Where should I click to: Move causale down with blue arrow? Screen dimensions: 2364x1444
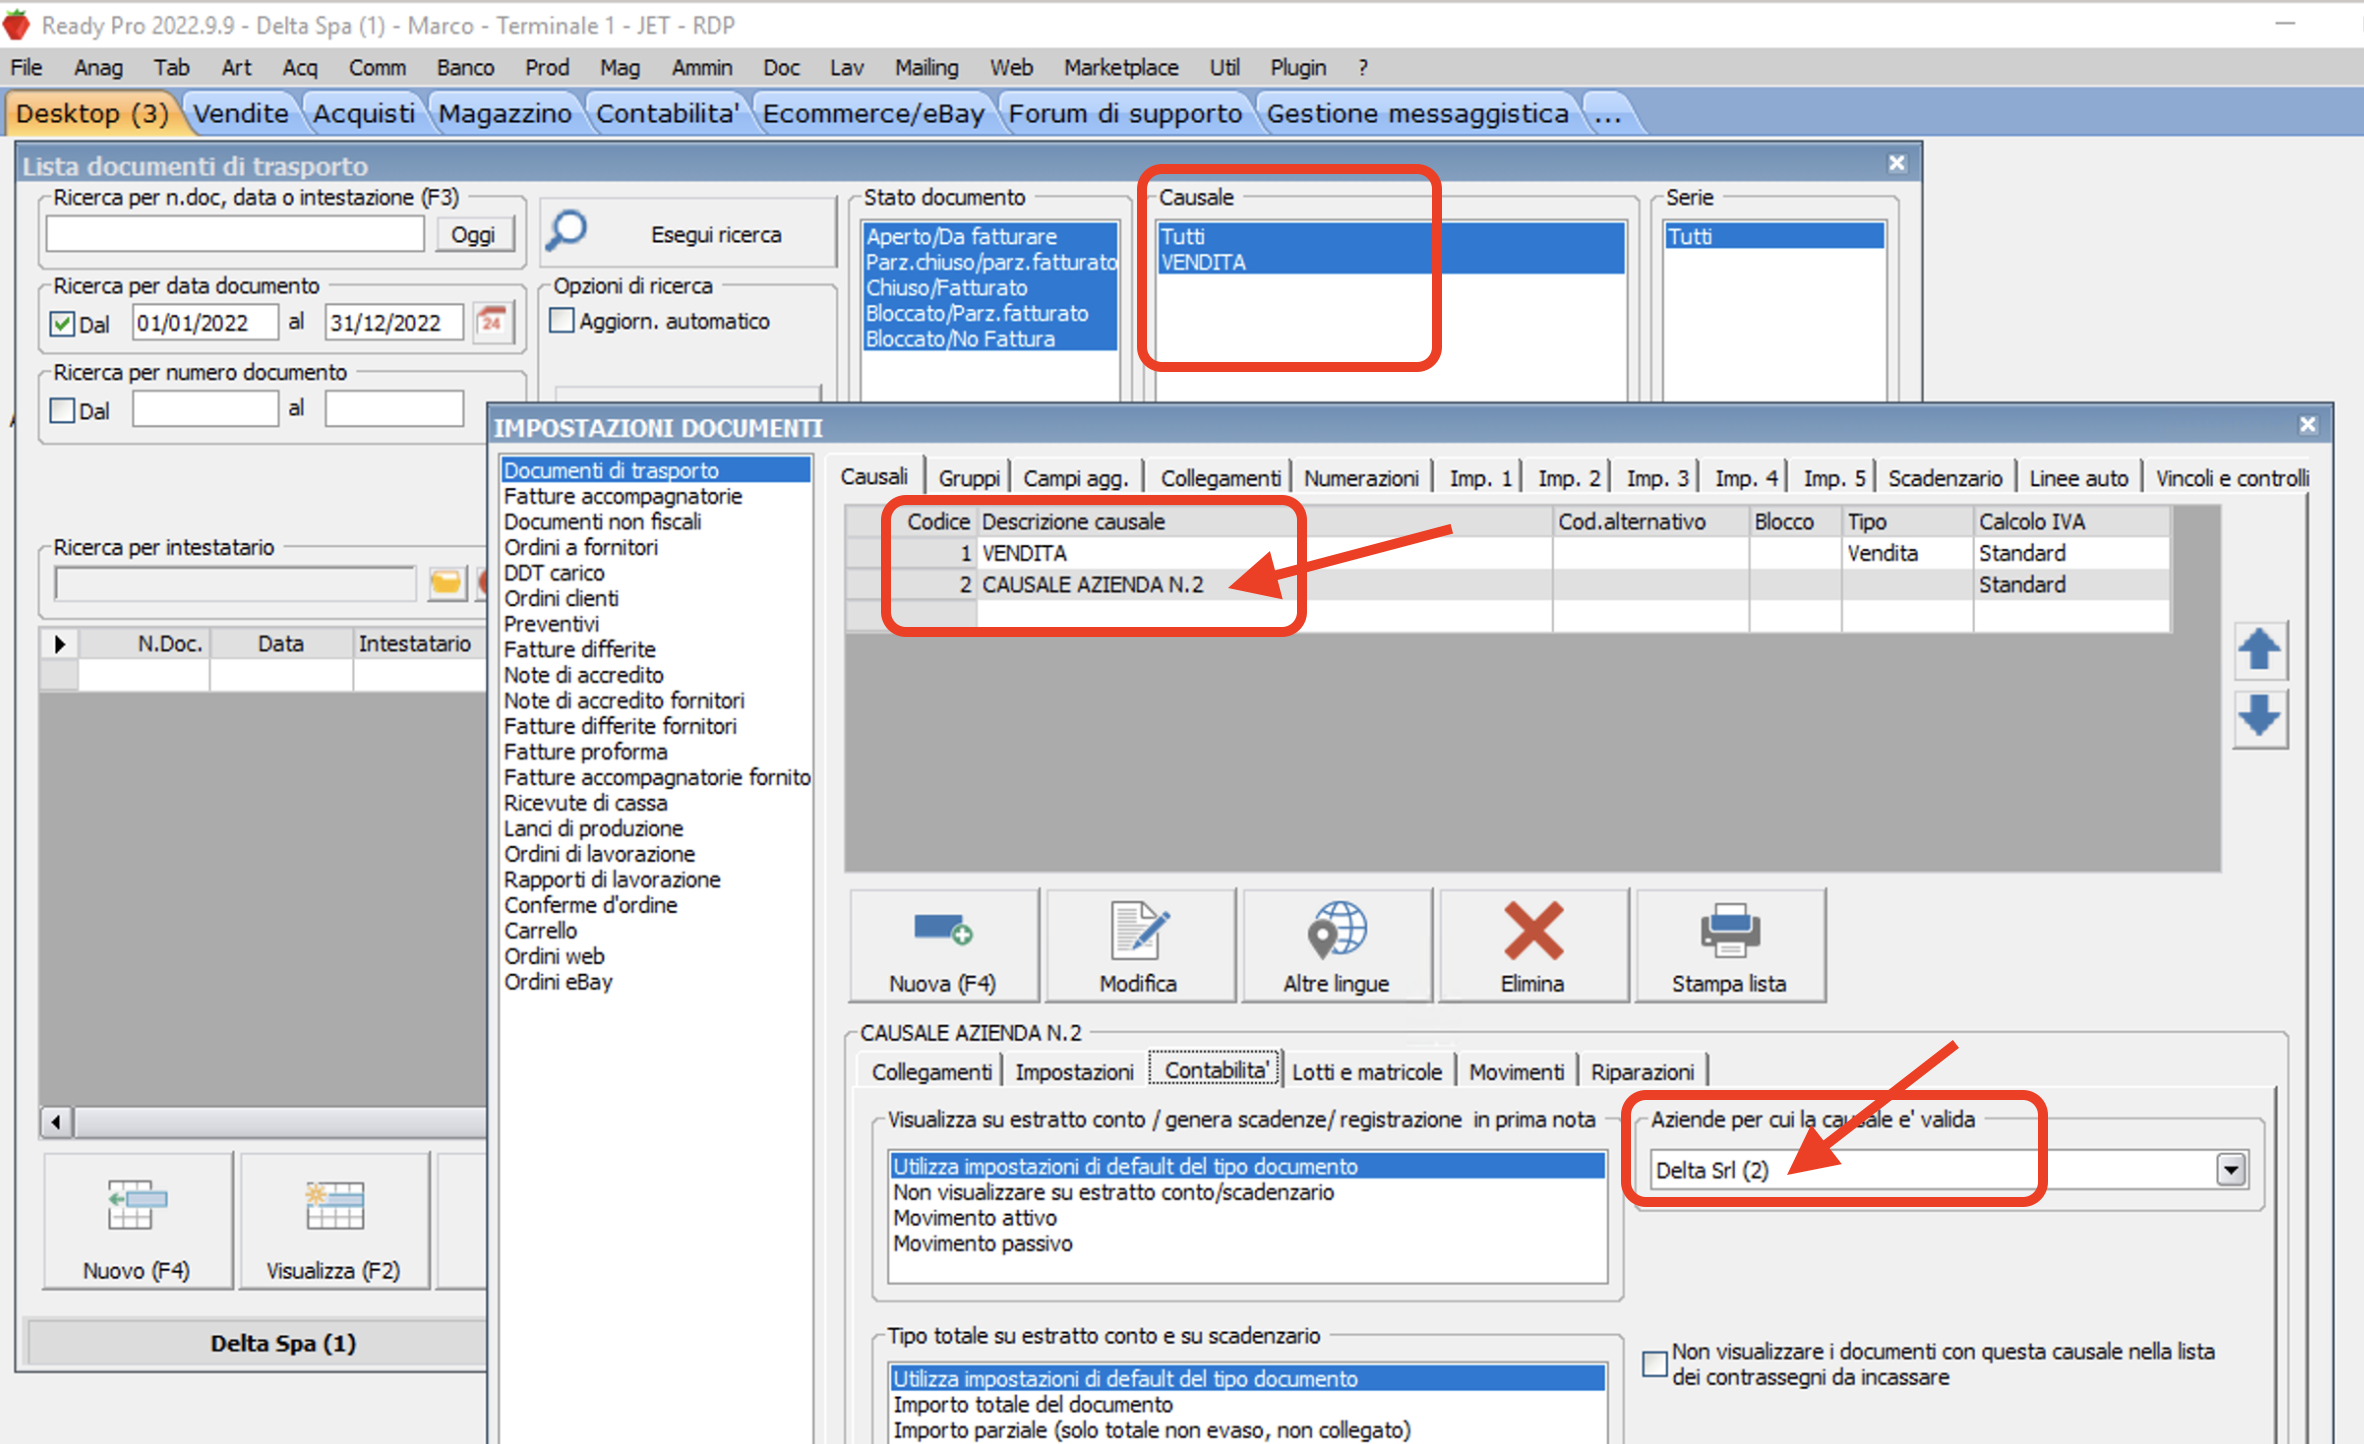(2258, 716)
